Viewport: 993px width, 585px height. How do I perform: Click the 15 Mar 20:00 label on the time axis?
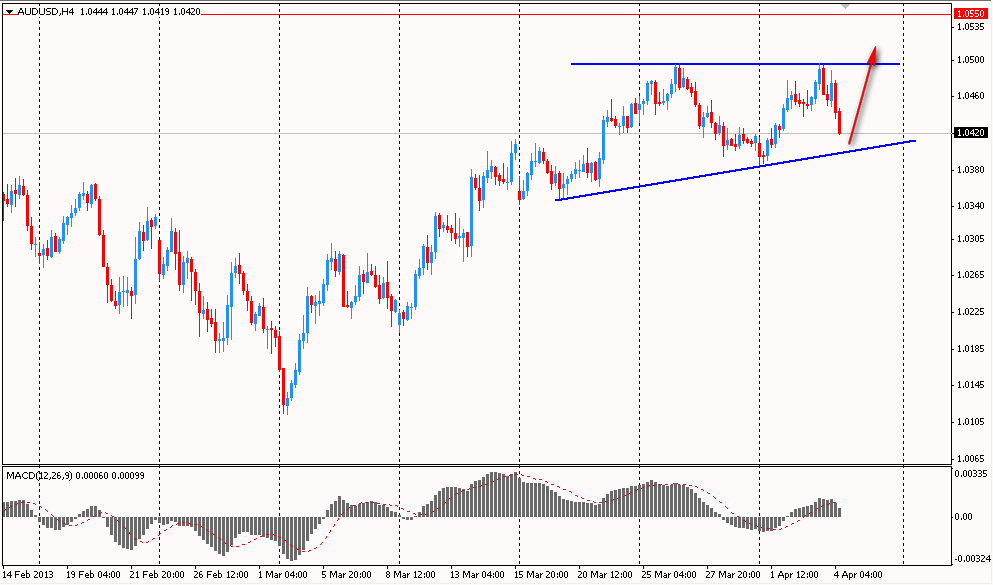[x=541, y=575]
